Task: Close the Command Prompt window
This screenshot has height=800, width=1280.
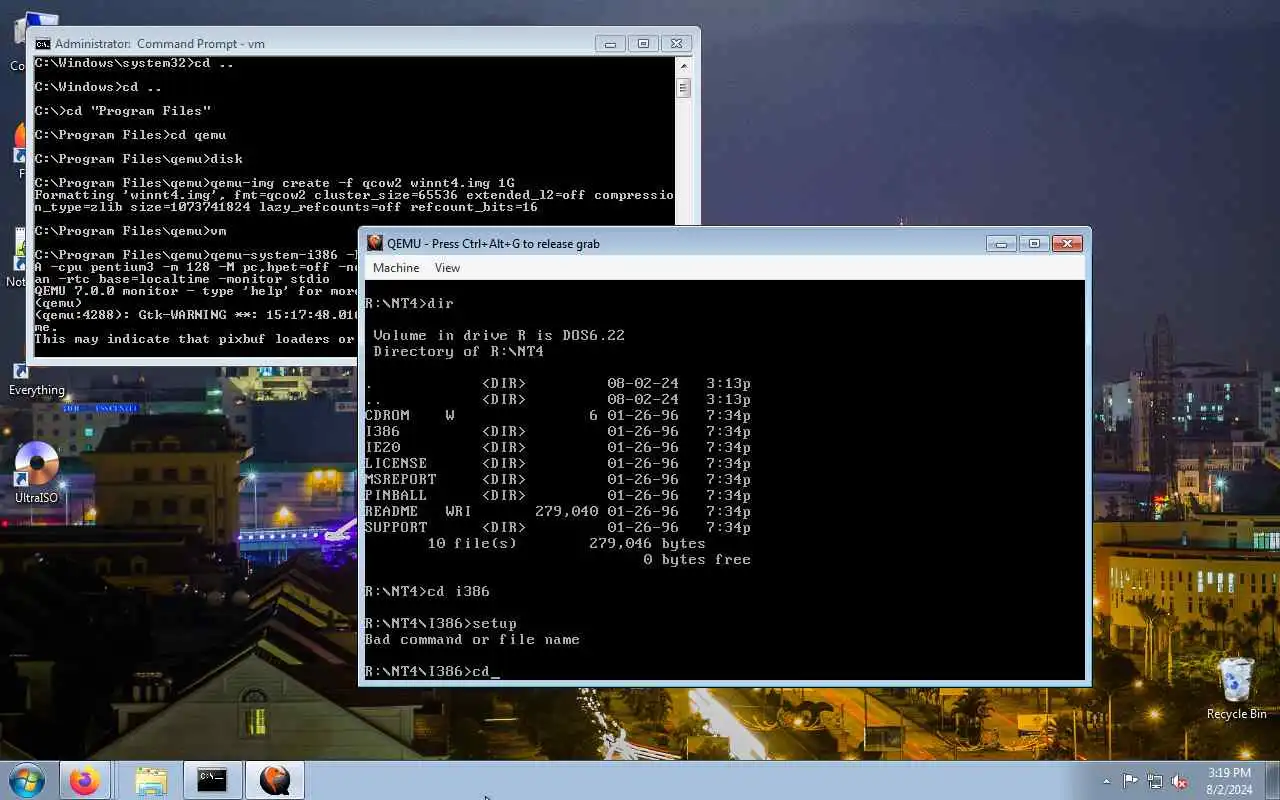Action: click(676, 43)
